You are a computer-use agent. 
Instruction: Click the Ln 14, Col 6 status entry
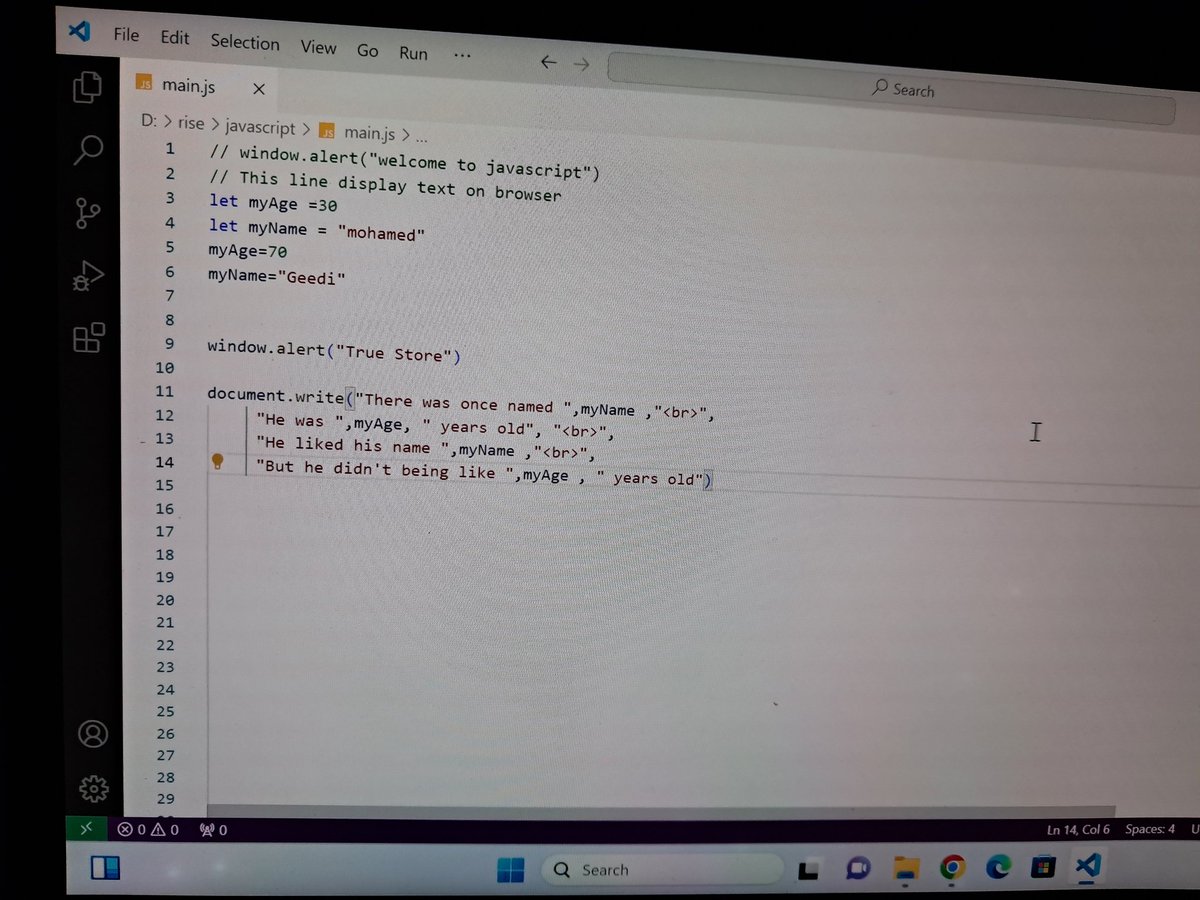click(1078, 829)
